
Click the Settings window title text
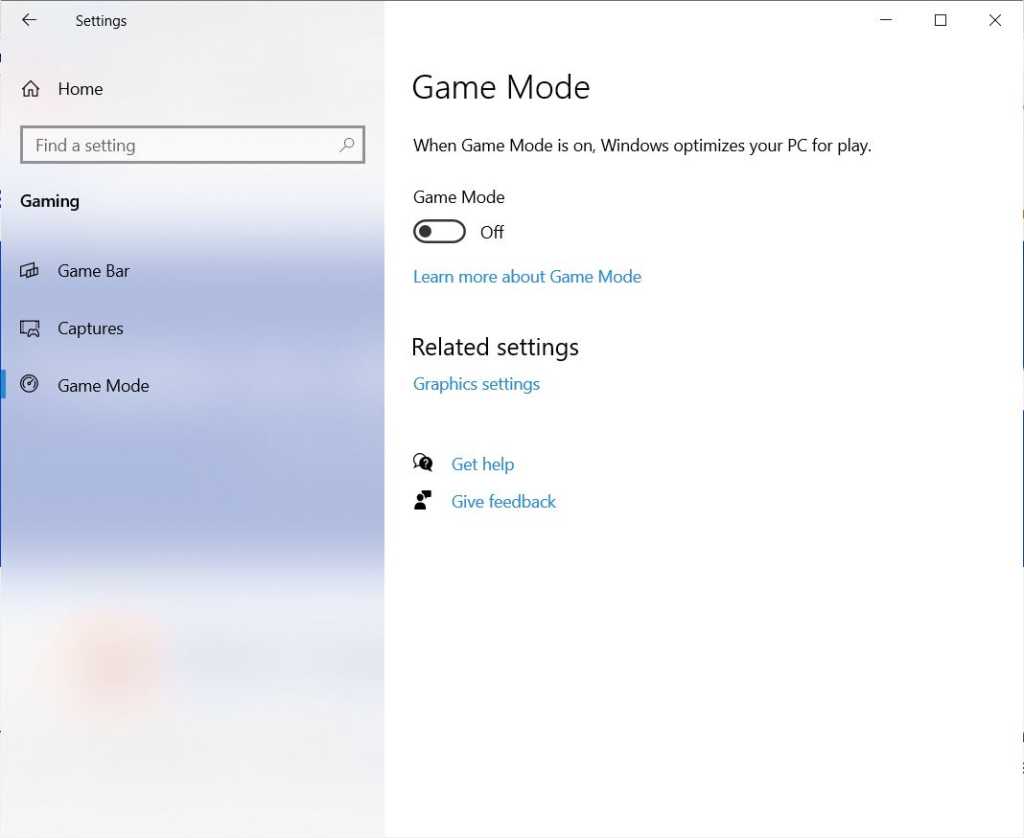pyautogui.click(x=101, y=21)
